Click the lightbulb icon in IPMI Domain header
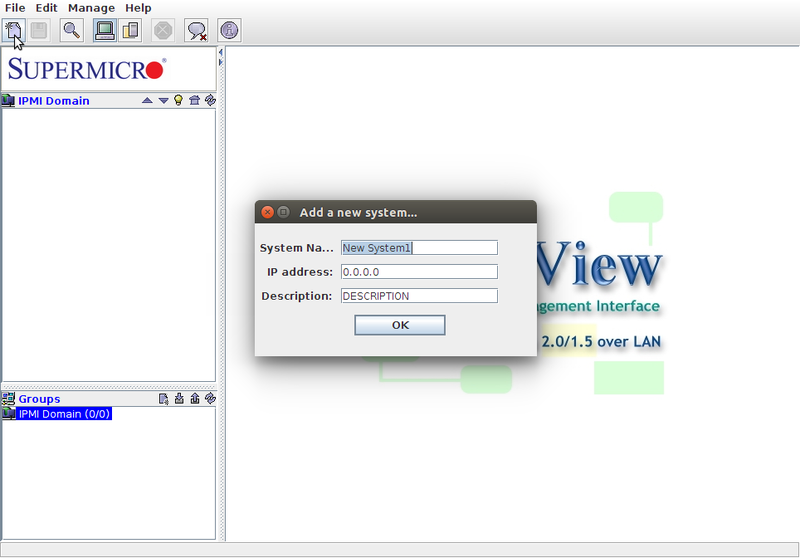 click(x=178, y=100)
